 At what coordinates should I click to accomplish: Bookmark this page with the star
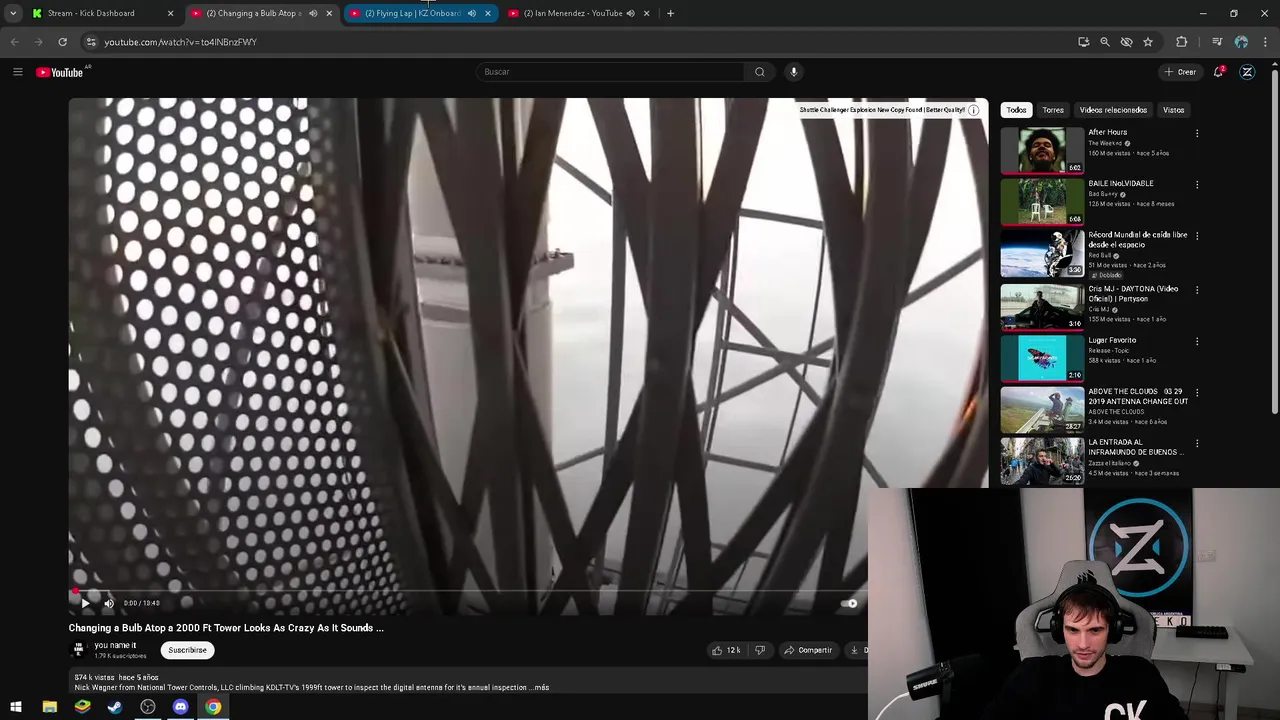[x=1148, y=42]
